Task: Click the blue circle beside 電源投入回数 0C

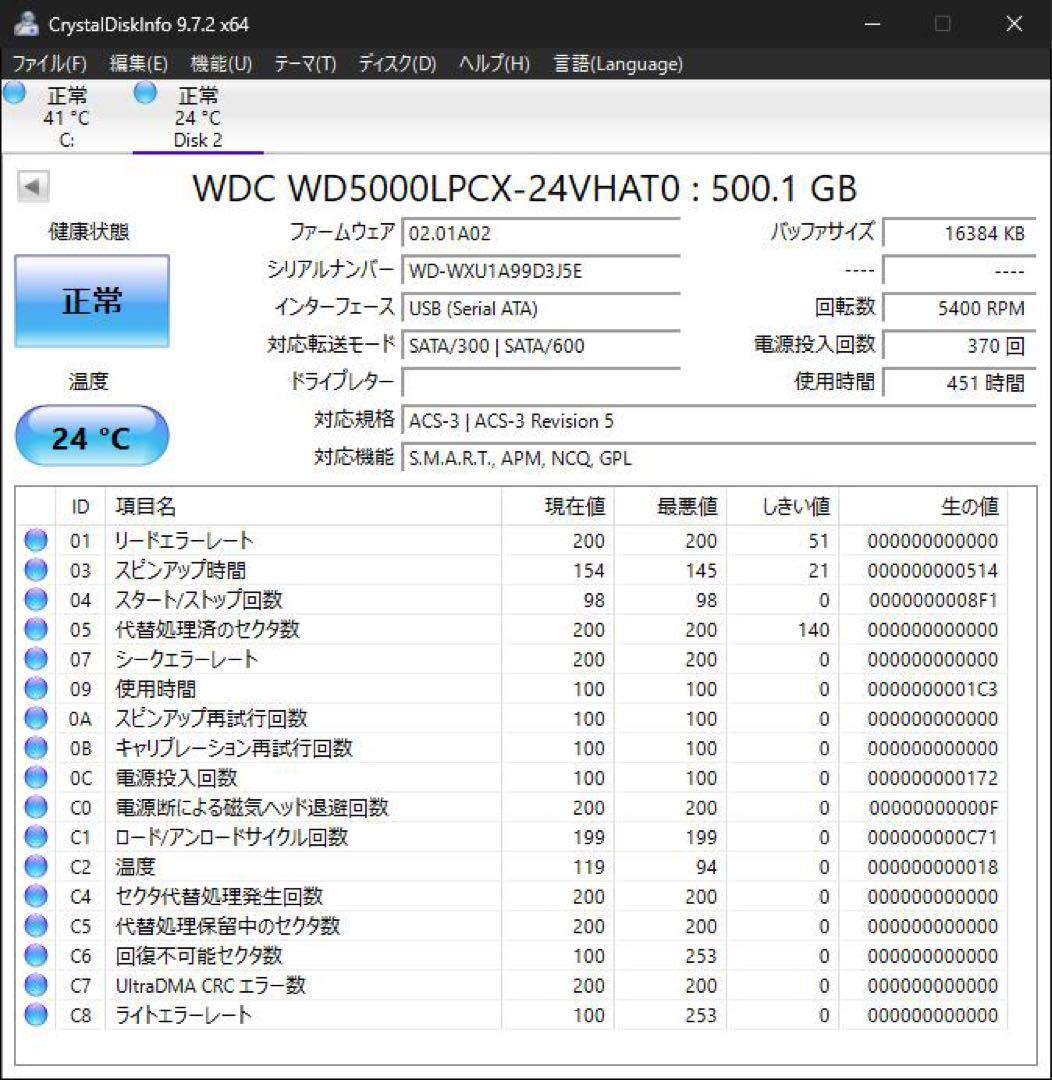Action: click(35, 778)
